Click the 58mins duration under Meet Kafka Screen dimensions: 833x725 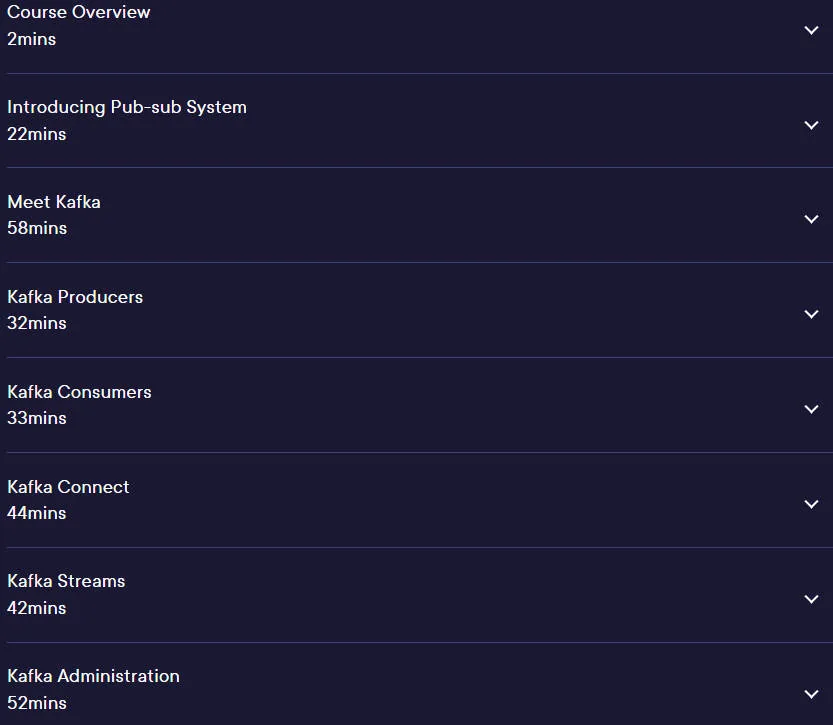[x=37, y=228]
